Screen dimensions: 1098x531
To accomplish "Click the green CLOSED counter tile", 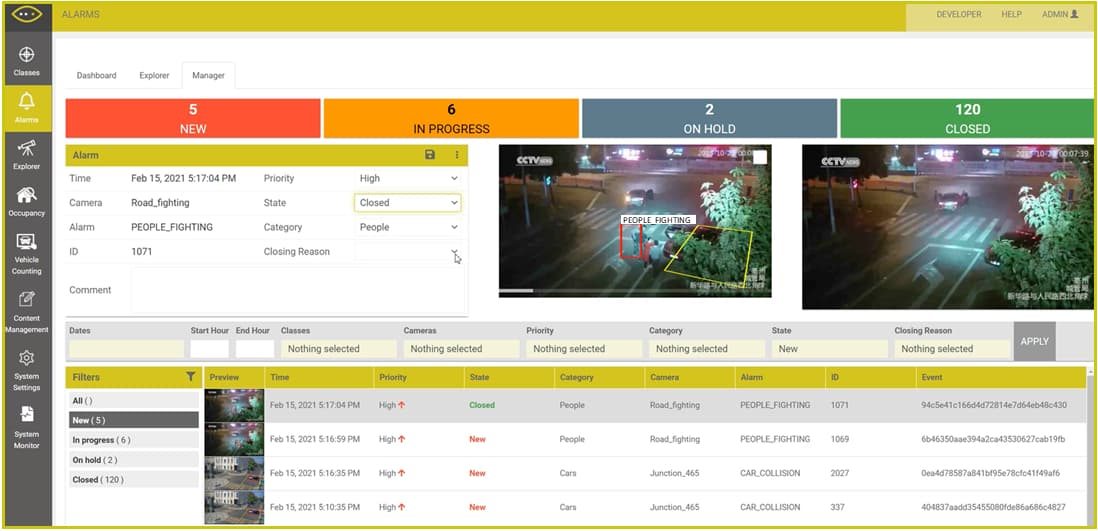I will coord(967,118).
